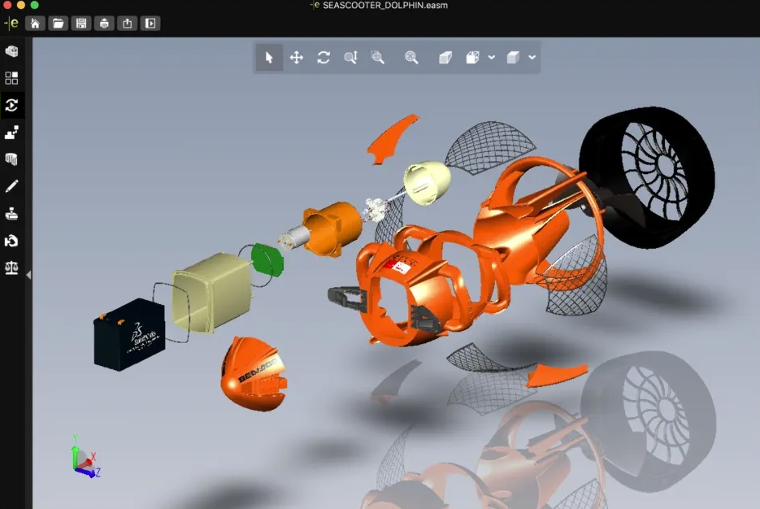
Task: Expand the display style dropdown arrow
Action: (532, 57)
